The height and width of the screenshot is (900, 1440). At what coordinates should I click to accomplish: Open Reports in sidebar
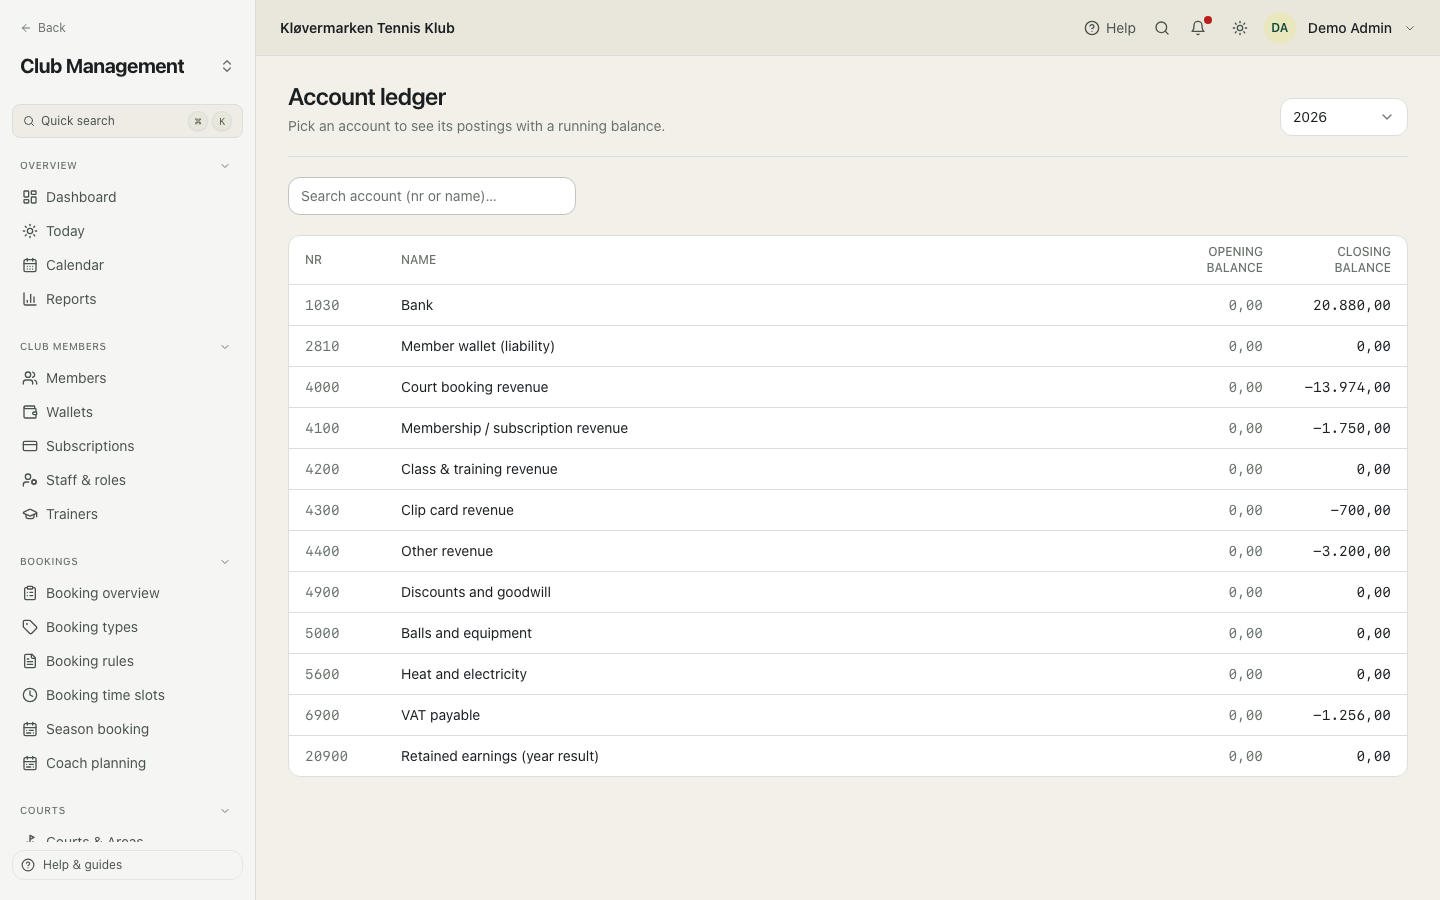[x=127, y=299]
